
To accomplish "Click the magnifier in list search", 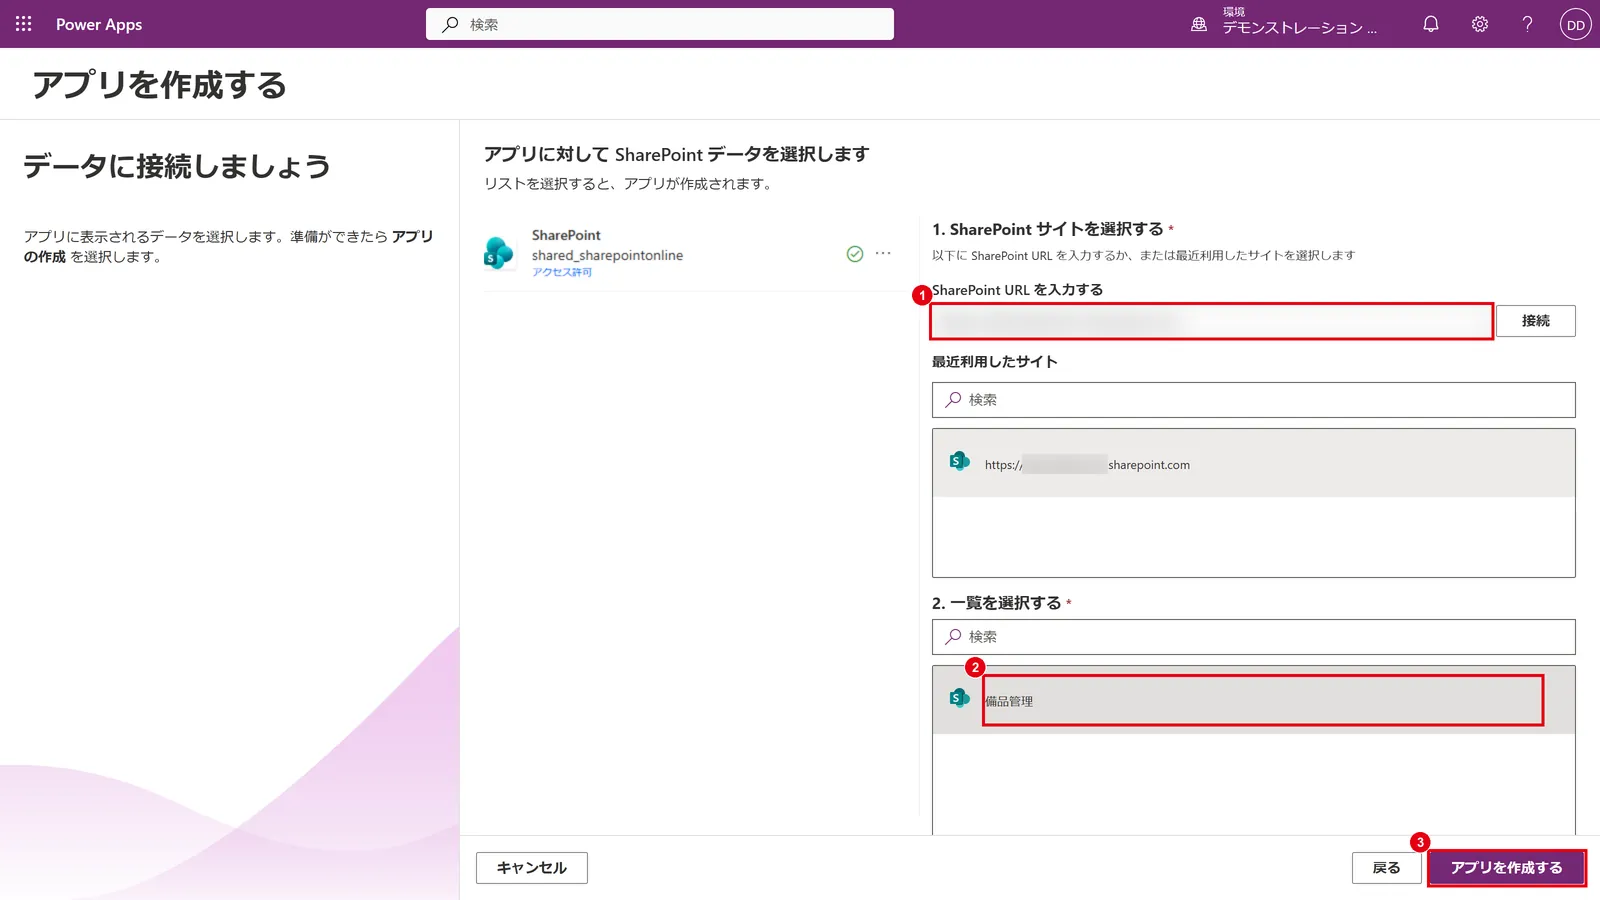I will [x=953, y=637].
